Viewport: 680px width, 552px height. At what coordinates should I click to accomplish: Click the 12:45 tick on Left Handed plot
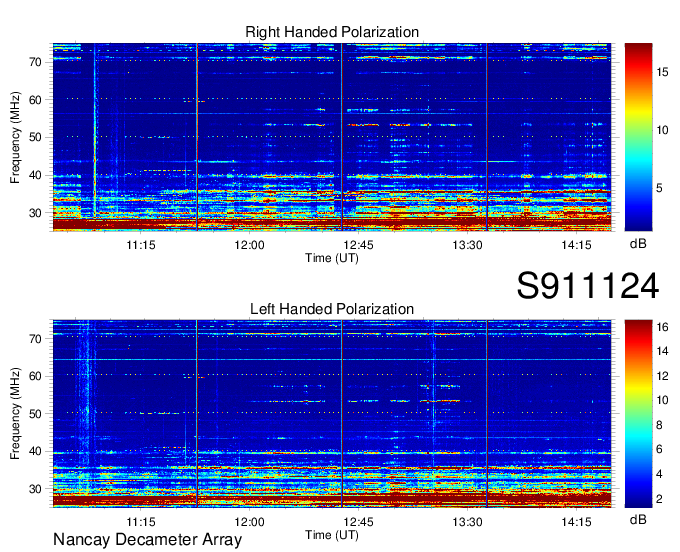tap(358, 522)
